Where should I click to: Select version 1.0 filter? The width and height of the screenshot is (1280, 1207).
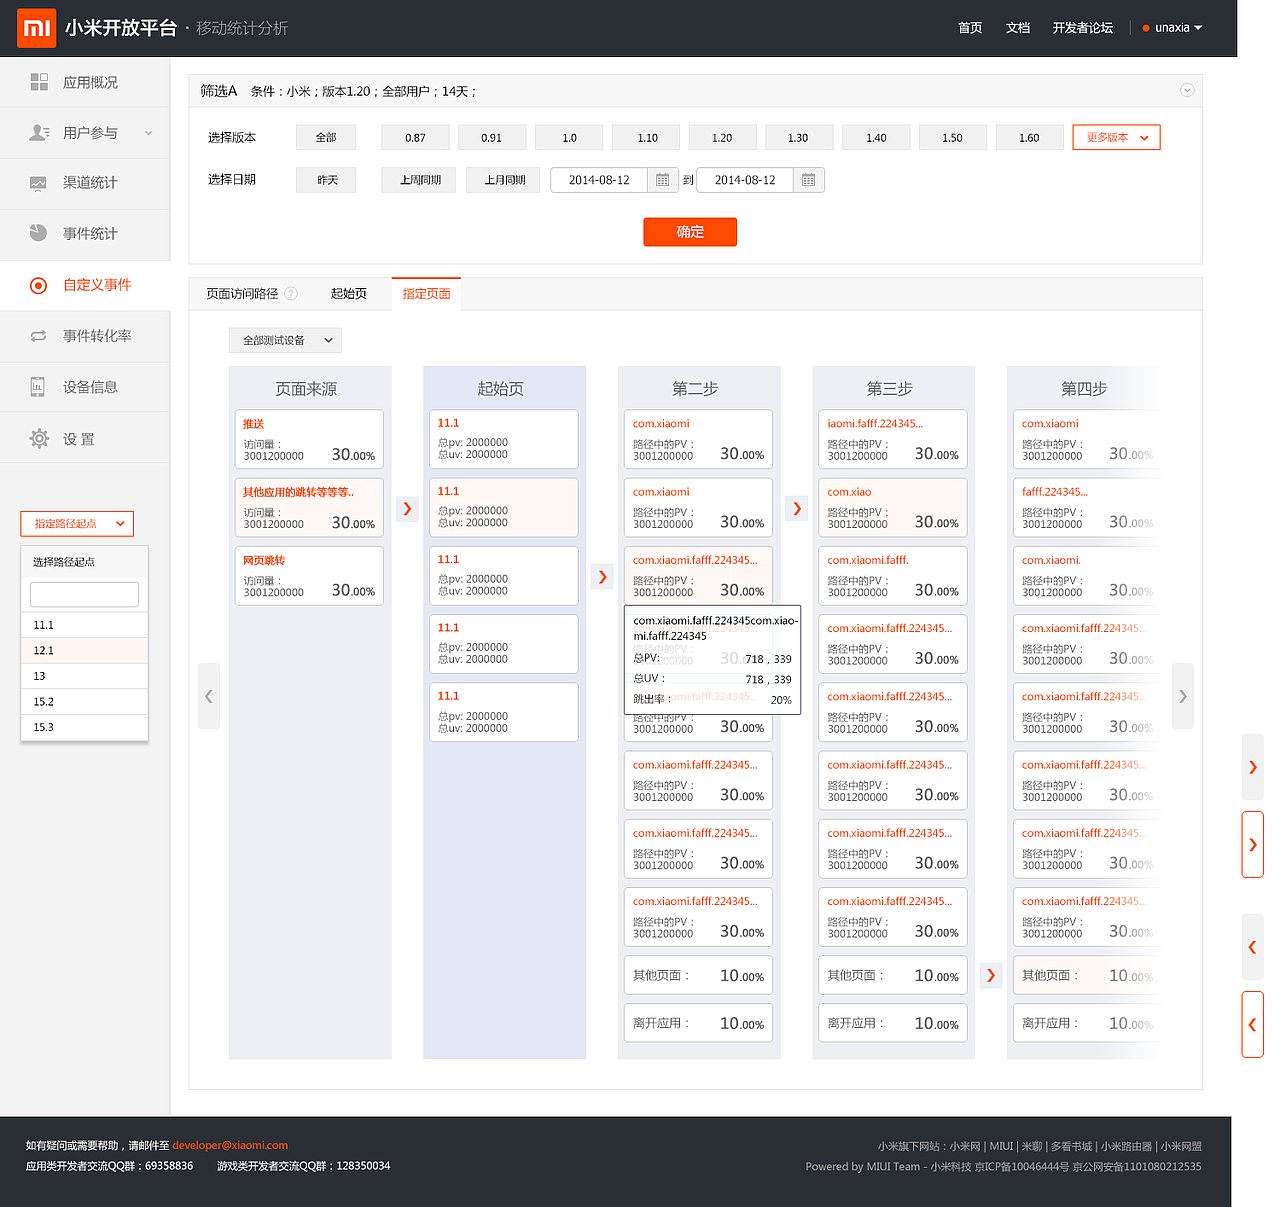click(569, 138)
